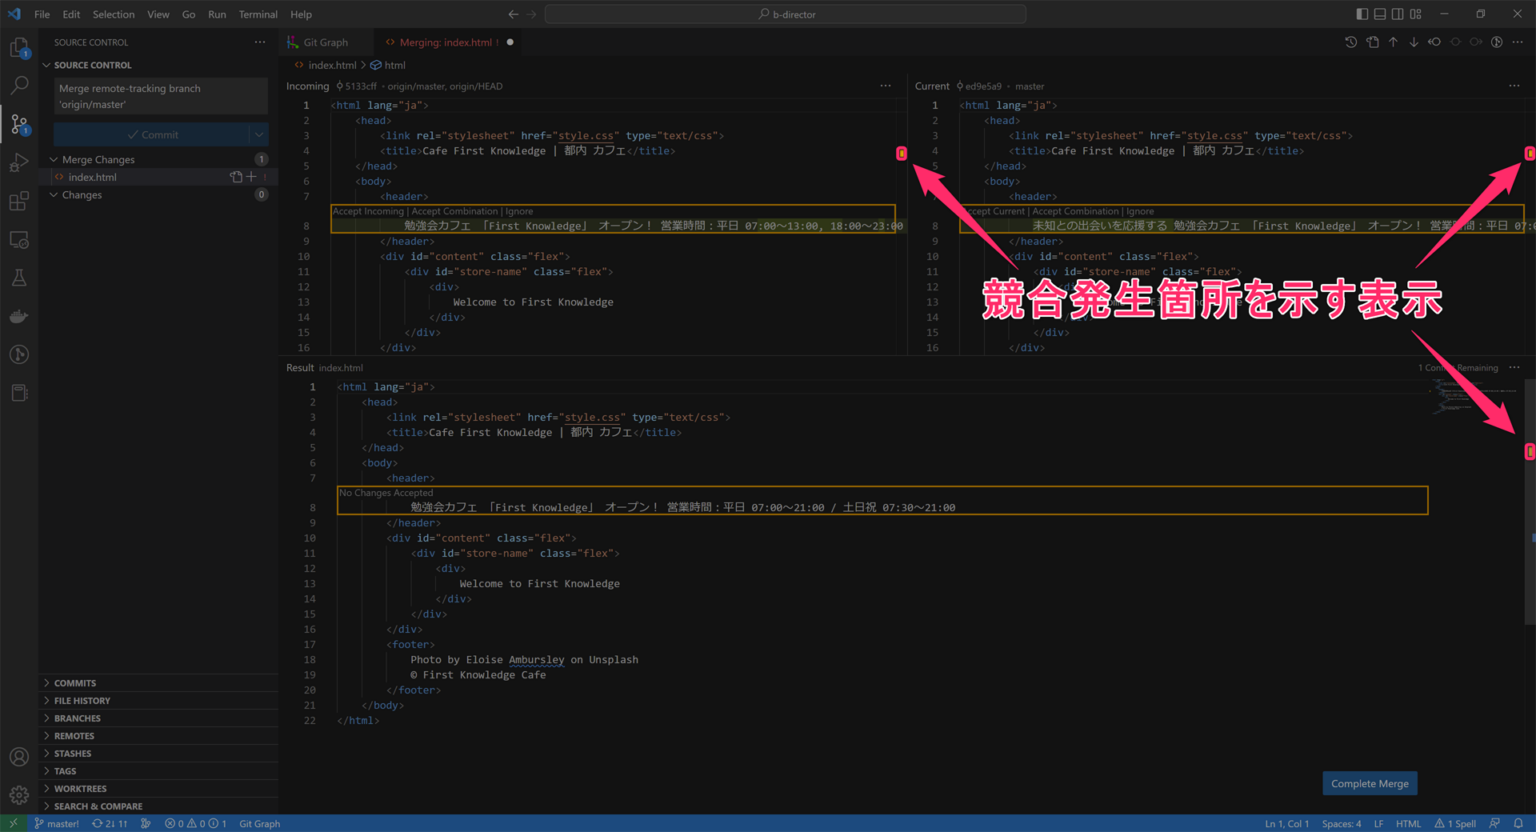Image resolution: width=1536 pixels, height=832 pixels.
Task: Click the Complete Merge button
Action: [1370, 783]
